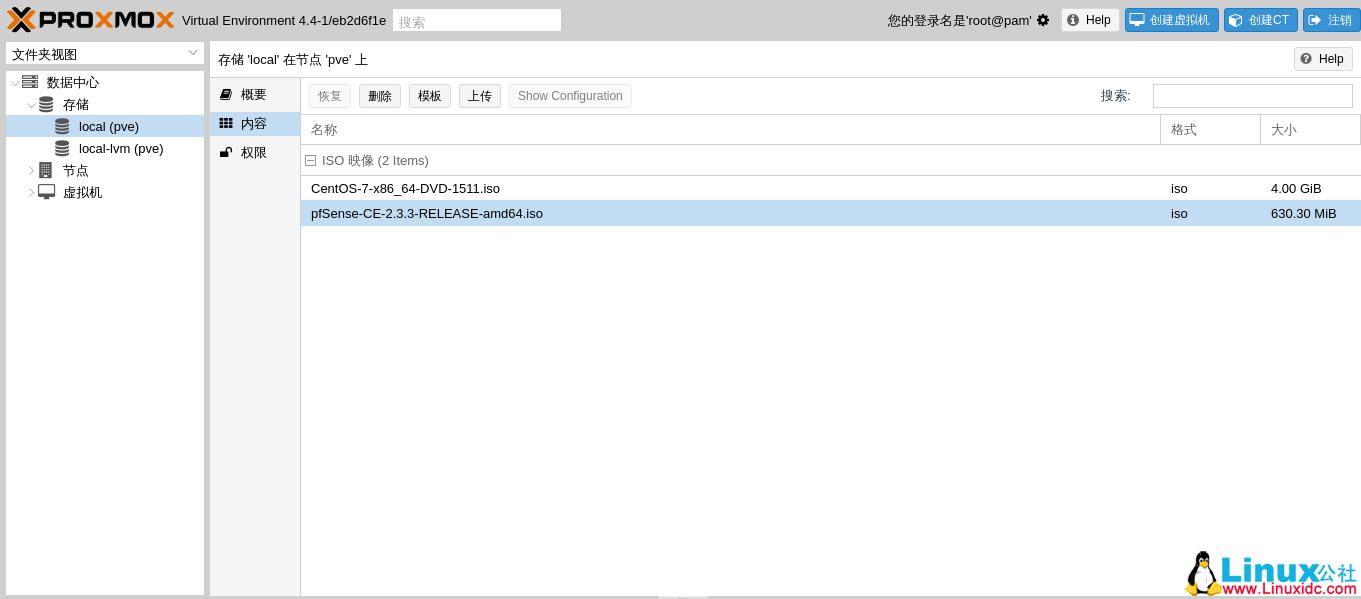
Task: Click the info icon in top Help button
Action: pos(1073,20)
